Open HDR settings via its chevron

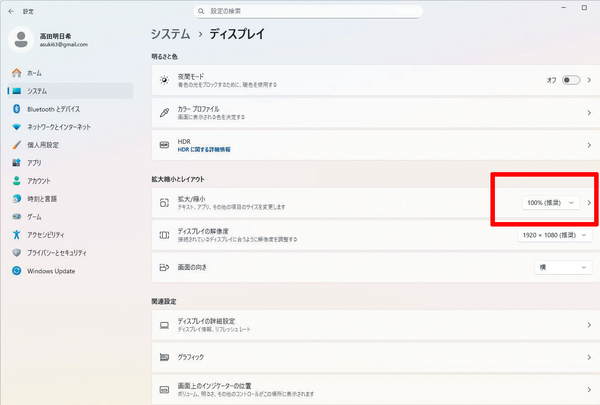pyautogui.click(x=589, y=145)
